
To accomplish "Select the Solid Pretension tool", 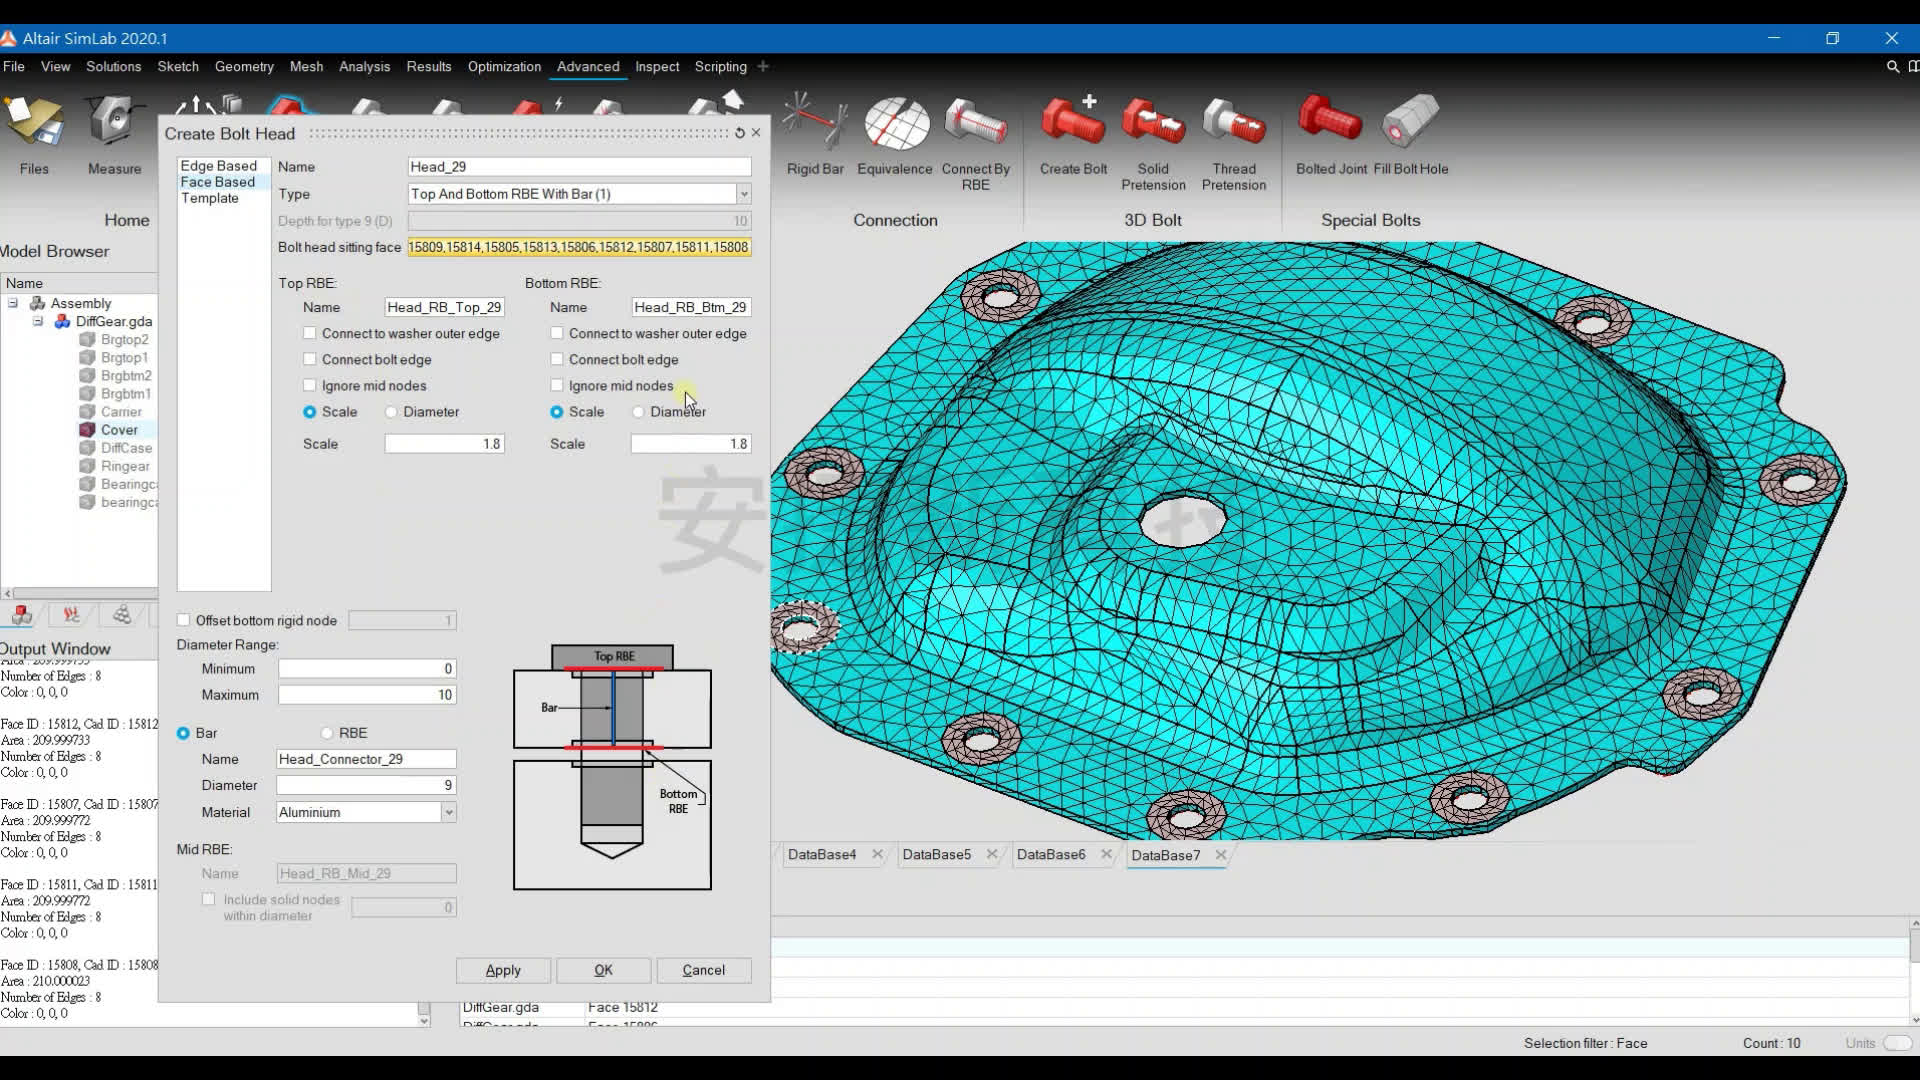I will tap(1153, 124).
